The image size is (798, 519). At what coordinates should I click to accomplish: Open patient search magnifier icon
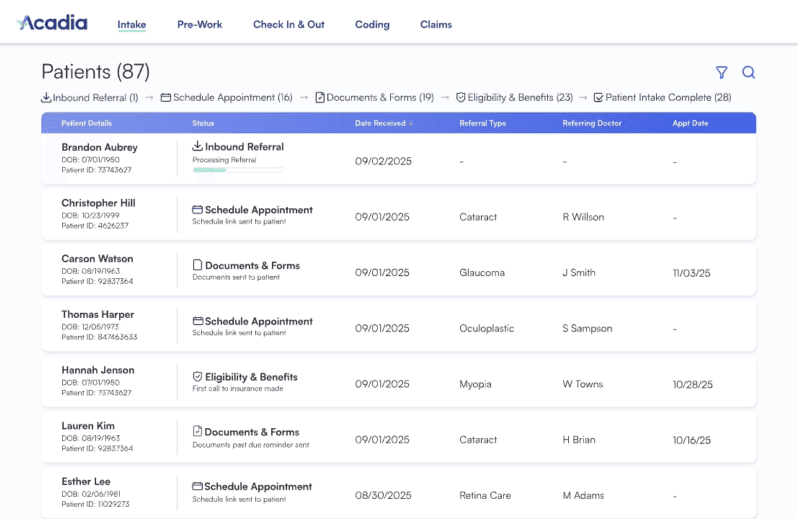tap(748, 72)
